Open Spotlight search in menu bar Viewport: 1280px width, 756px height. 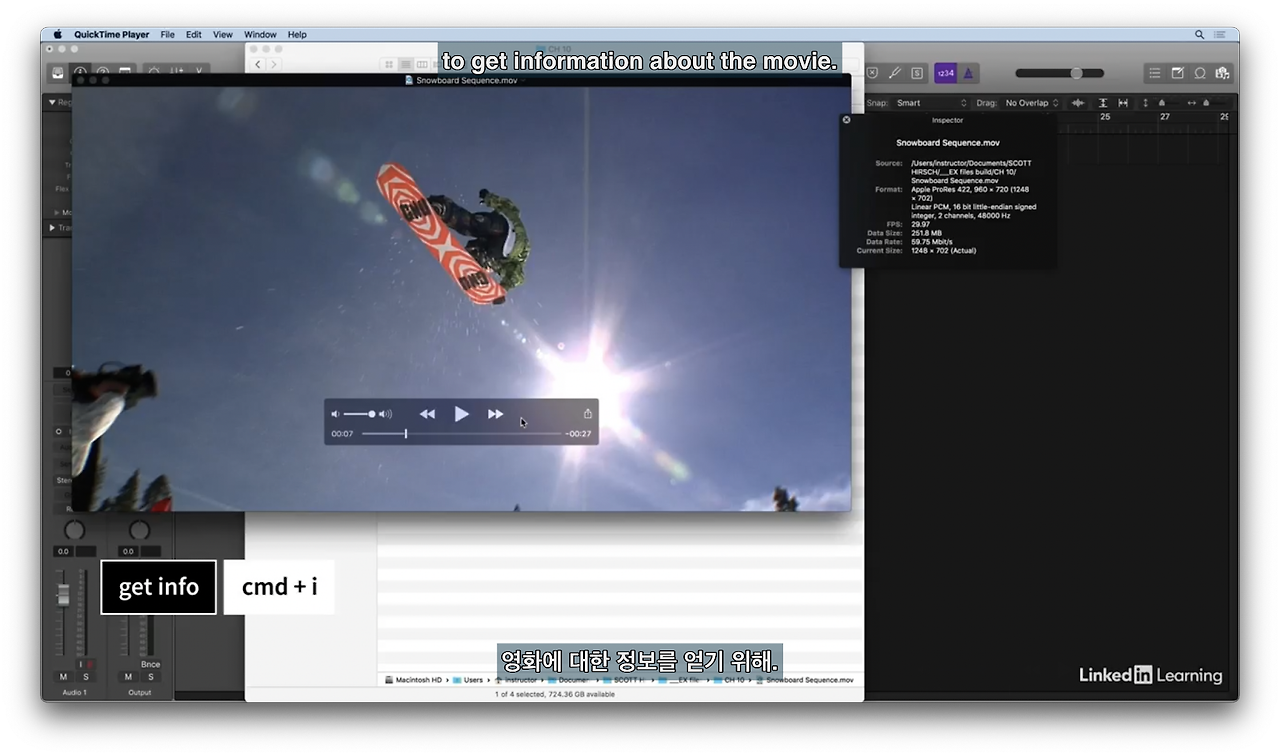pos(1199,34)
